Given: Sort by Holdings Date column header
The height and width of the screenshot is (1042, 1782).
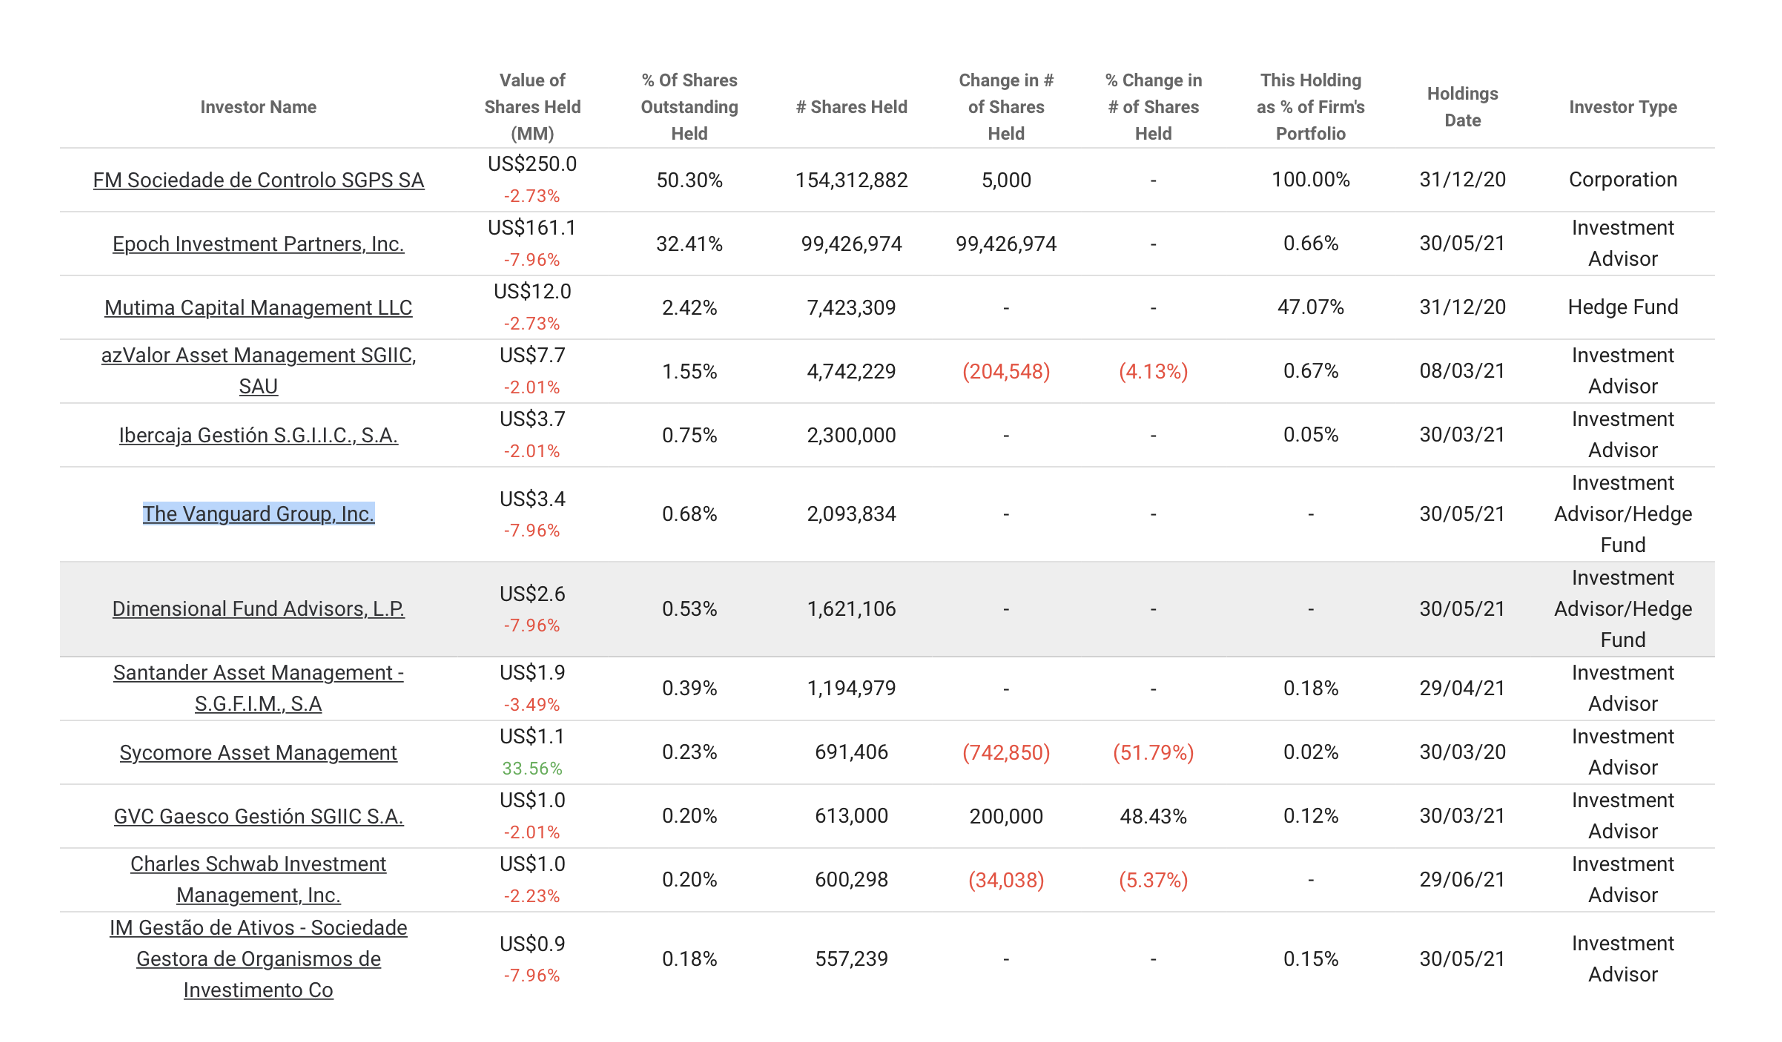Looking at the screenshot, I should click(x=1462, y=107).
